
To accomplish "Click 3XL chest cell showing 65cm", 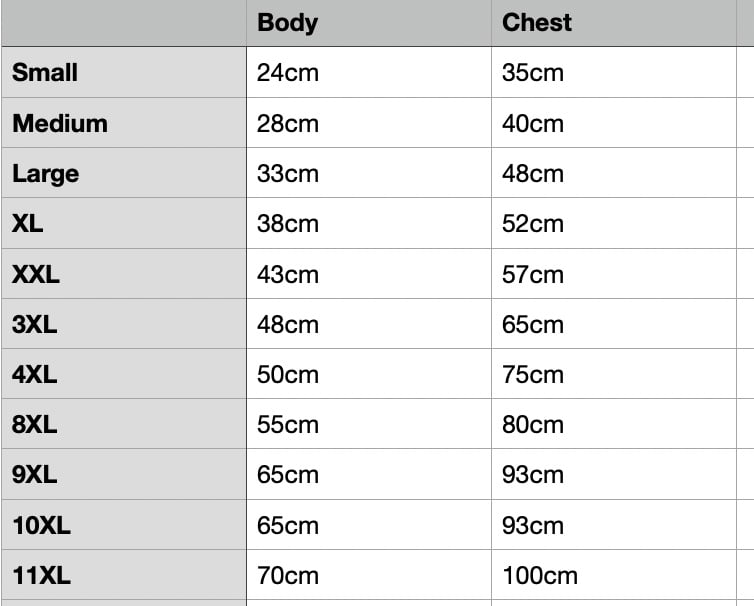I will [x=613, y=325].
